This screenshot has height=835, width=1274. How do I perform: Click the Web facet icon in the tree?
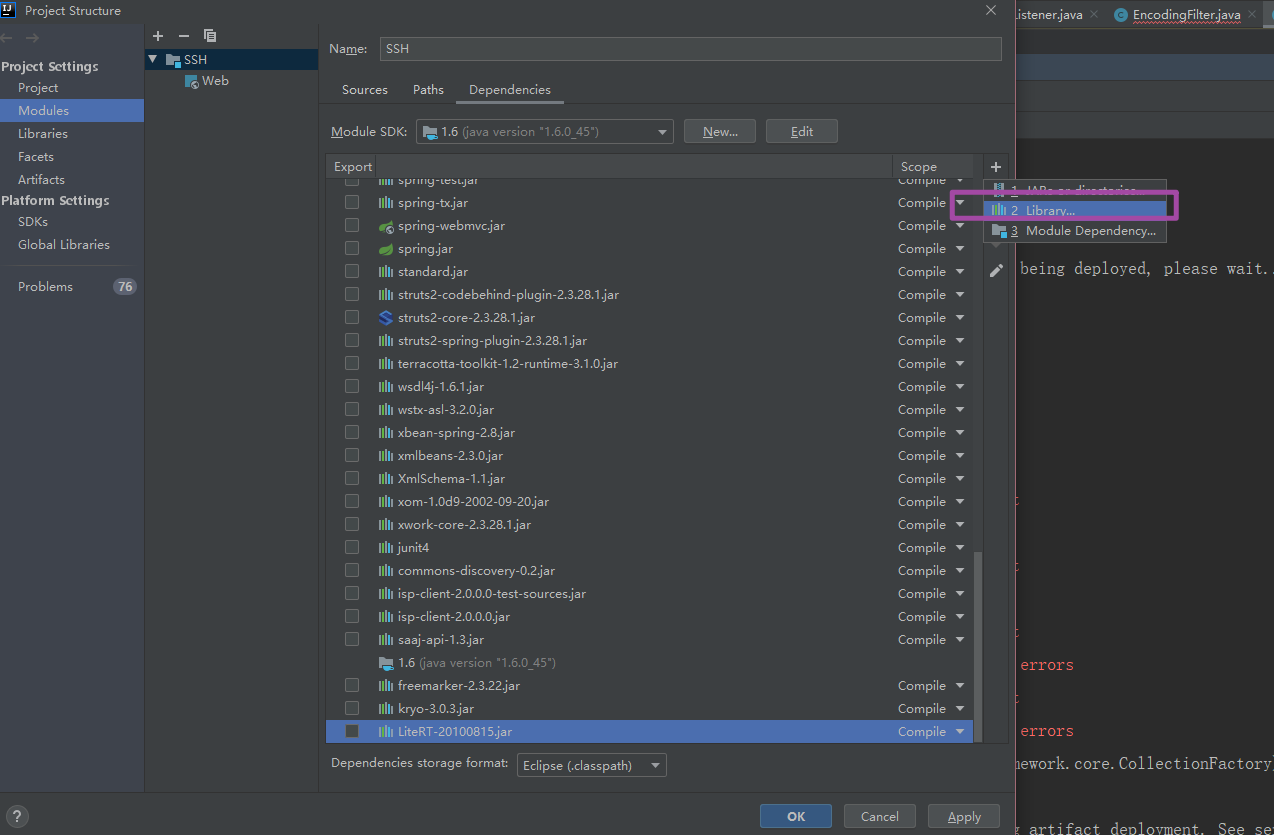click(192, 82)
